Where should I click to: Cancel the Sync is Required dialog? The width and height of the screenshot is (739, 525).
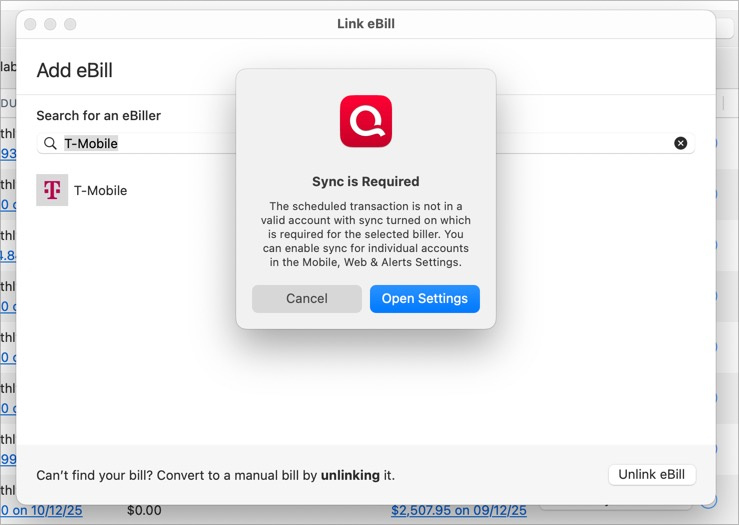(x=307, y=299)
